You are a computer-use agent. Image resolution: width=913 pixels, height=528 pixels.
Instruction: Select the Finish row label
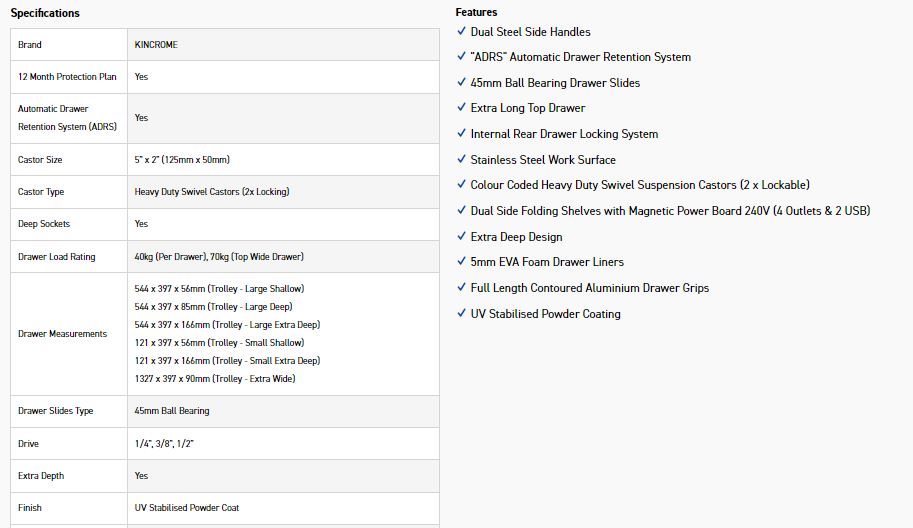tap(30, 508)
